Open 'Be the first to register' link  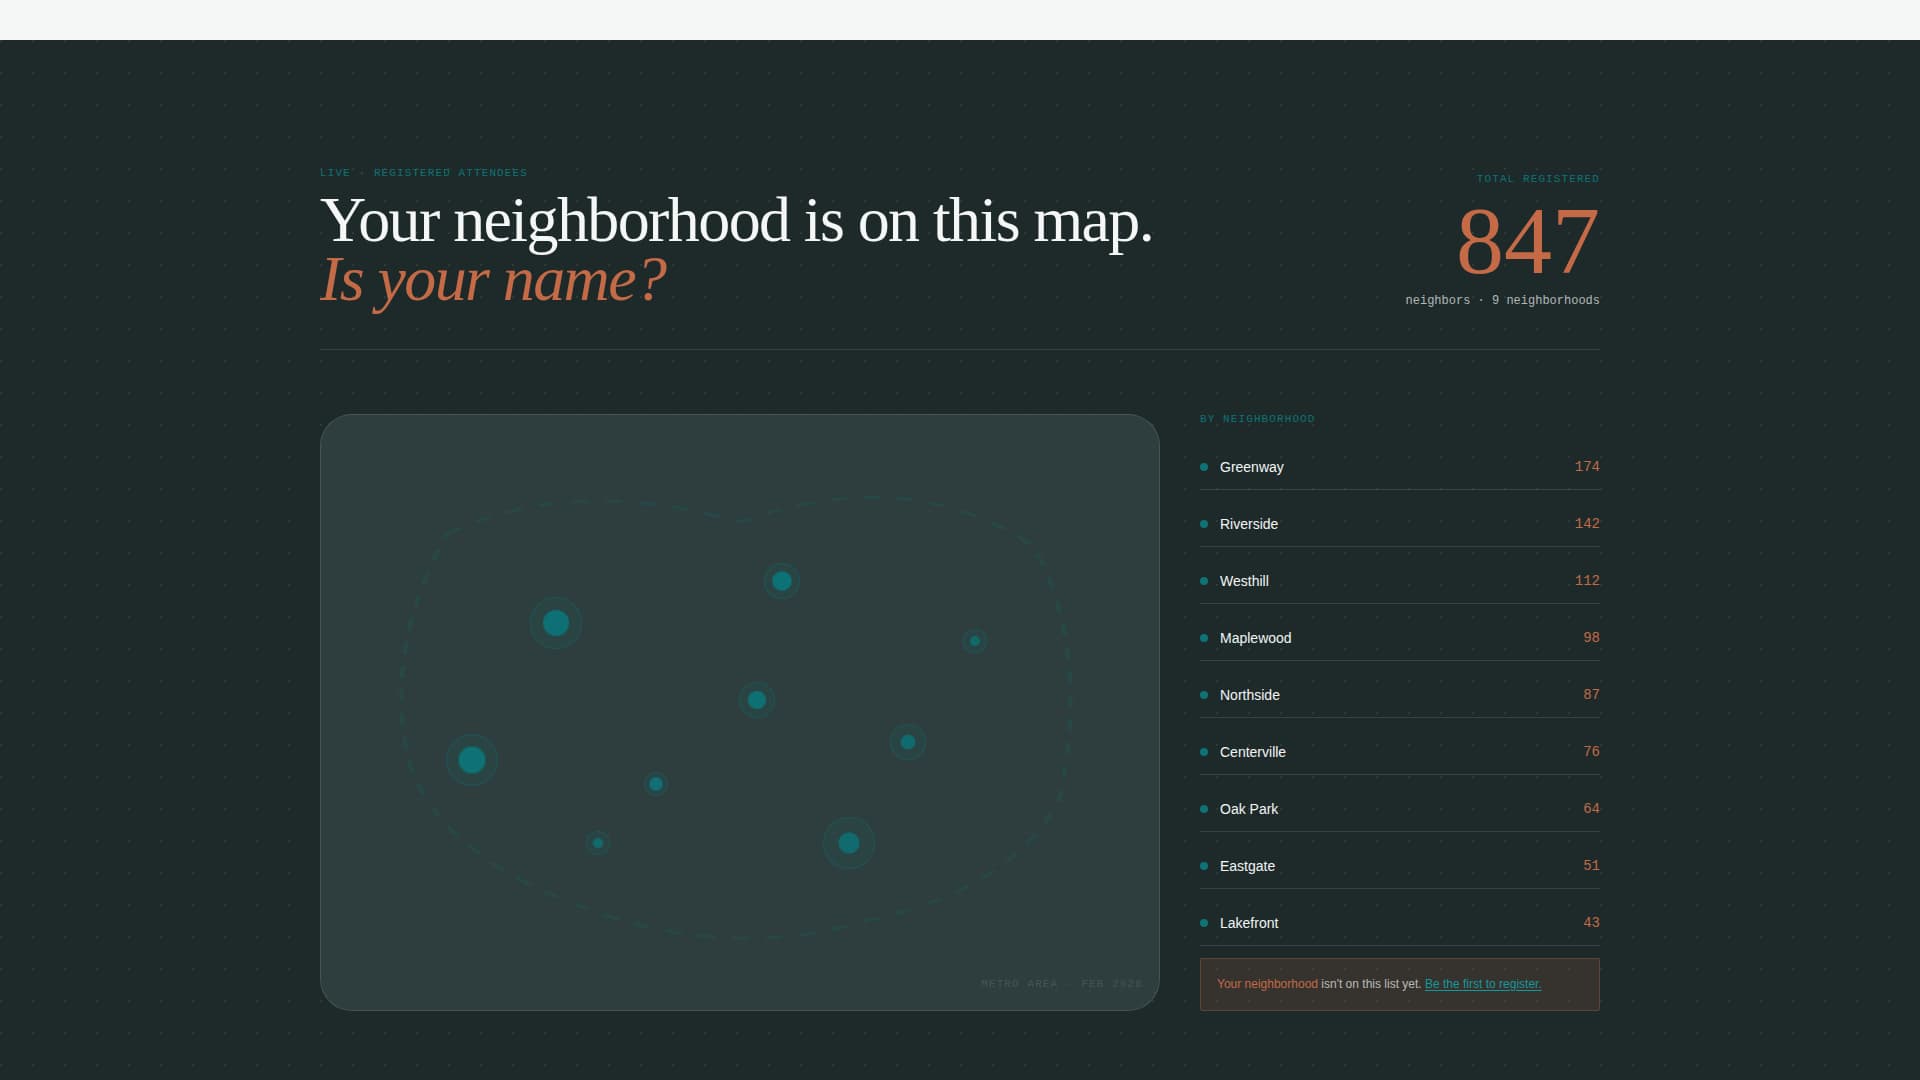click(x=1482, y=984)
